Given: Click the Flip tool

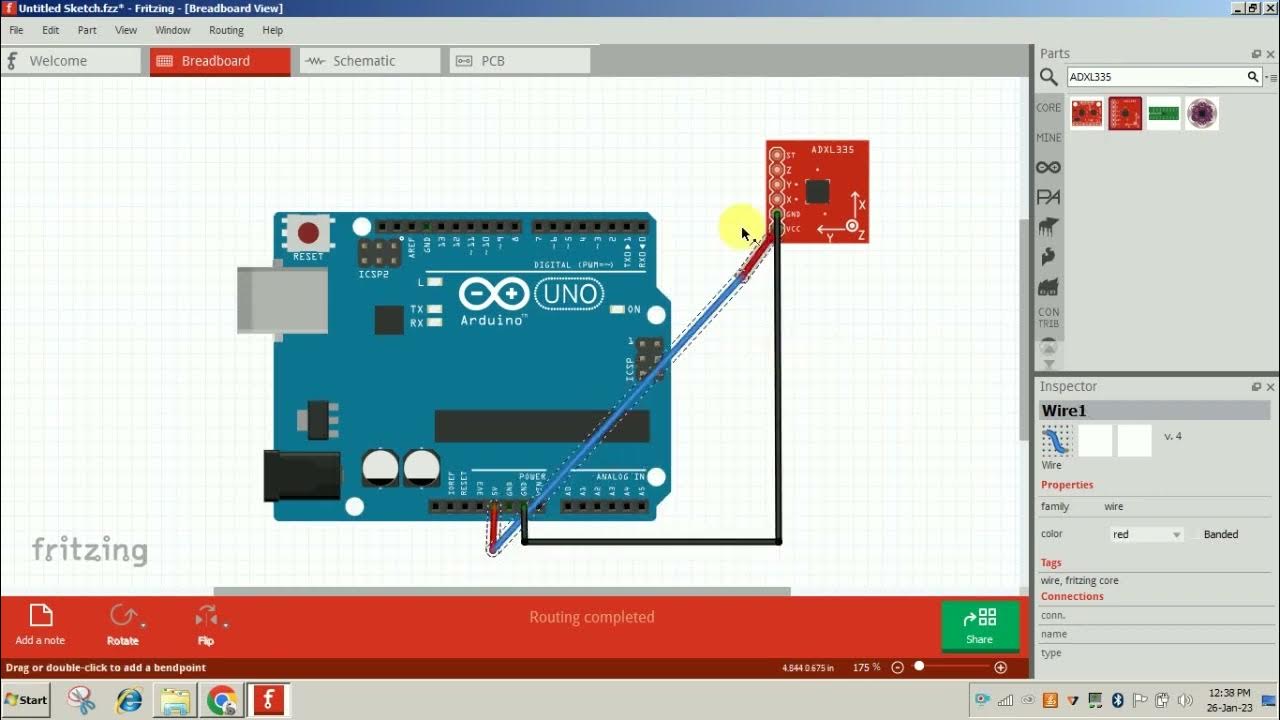Looking at the screenshot, I should [207, 625].
